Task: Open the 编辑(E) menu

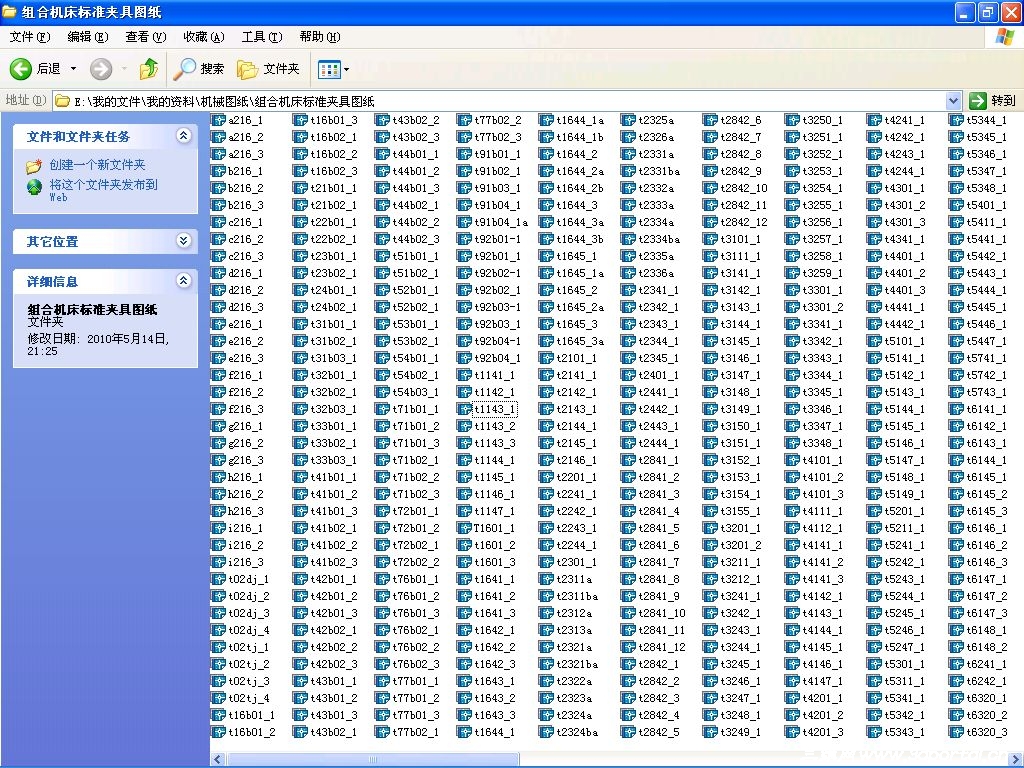Action: click(x=88, y=37)
